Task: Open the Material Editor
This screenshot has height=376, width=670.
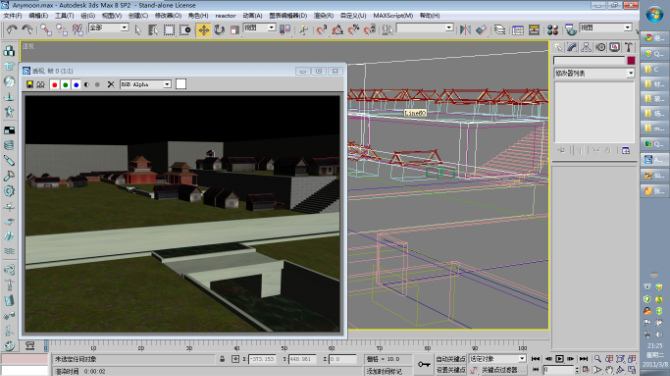Action: pos(552,30)
